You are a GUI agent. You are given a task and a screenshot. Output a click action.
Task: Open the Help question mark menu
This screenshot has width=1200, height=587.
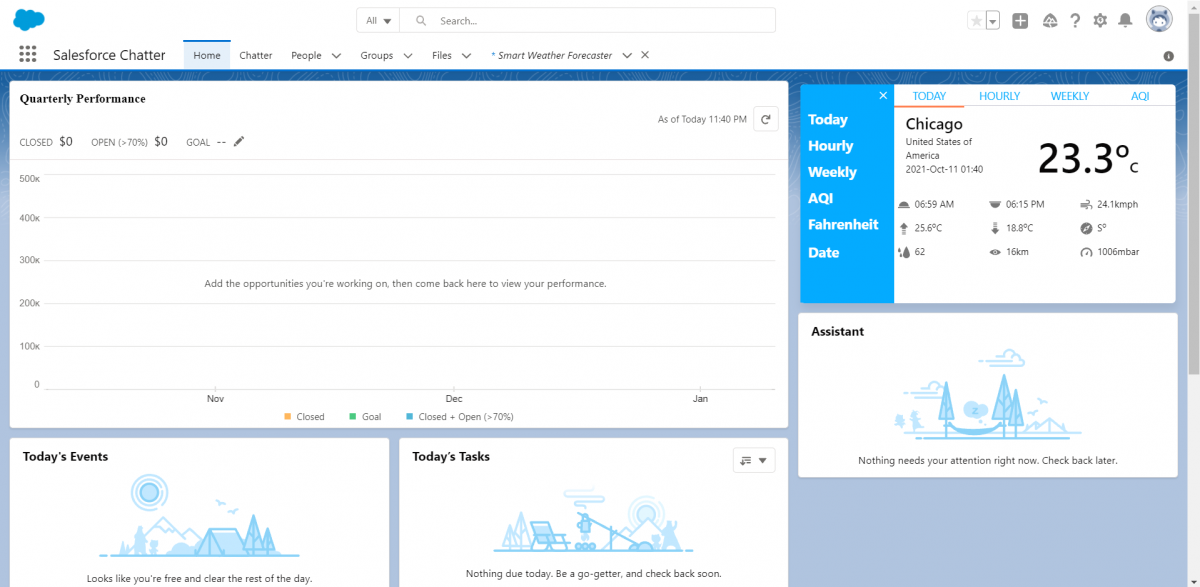pos(1075,21)
